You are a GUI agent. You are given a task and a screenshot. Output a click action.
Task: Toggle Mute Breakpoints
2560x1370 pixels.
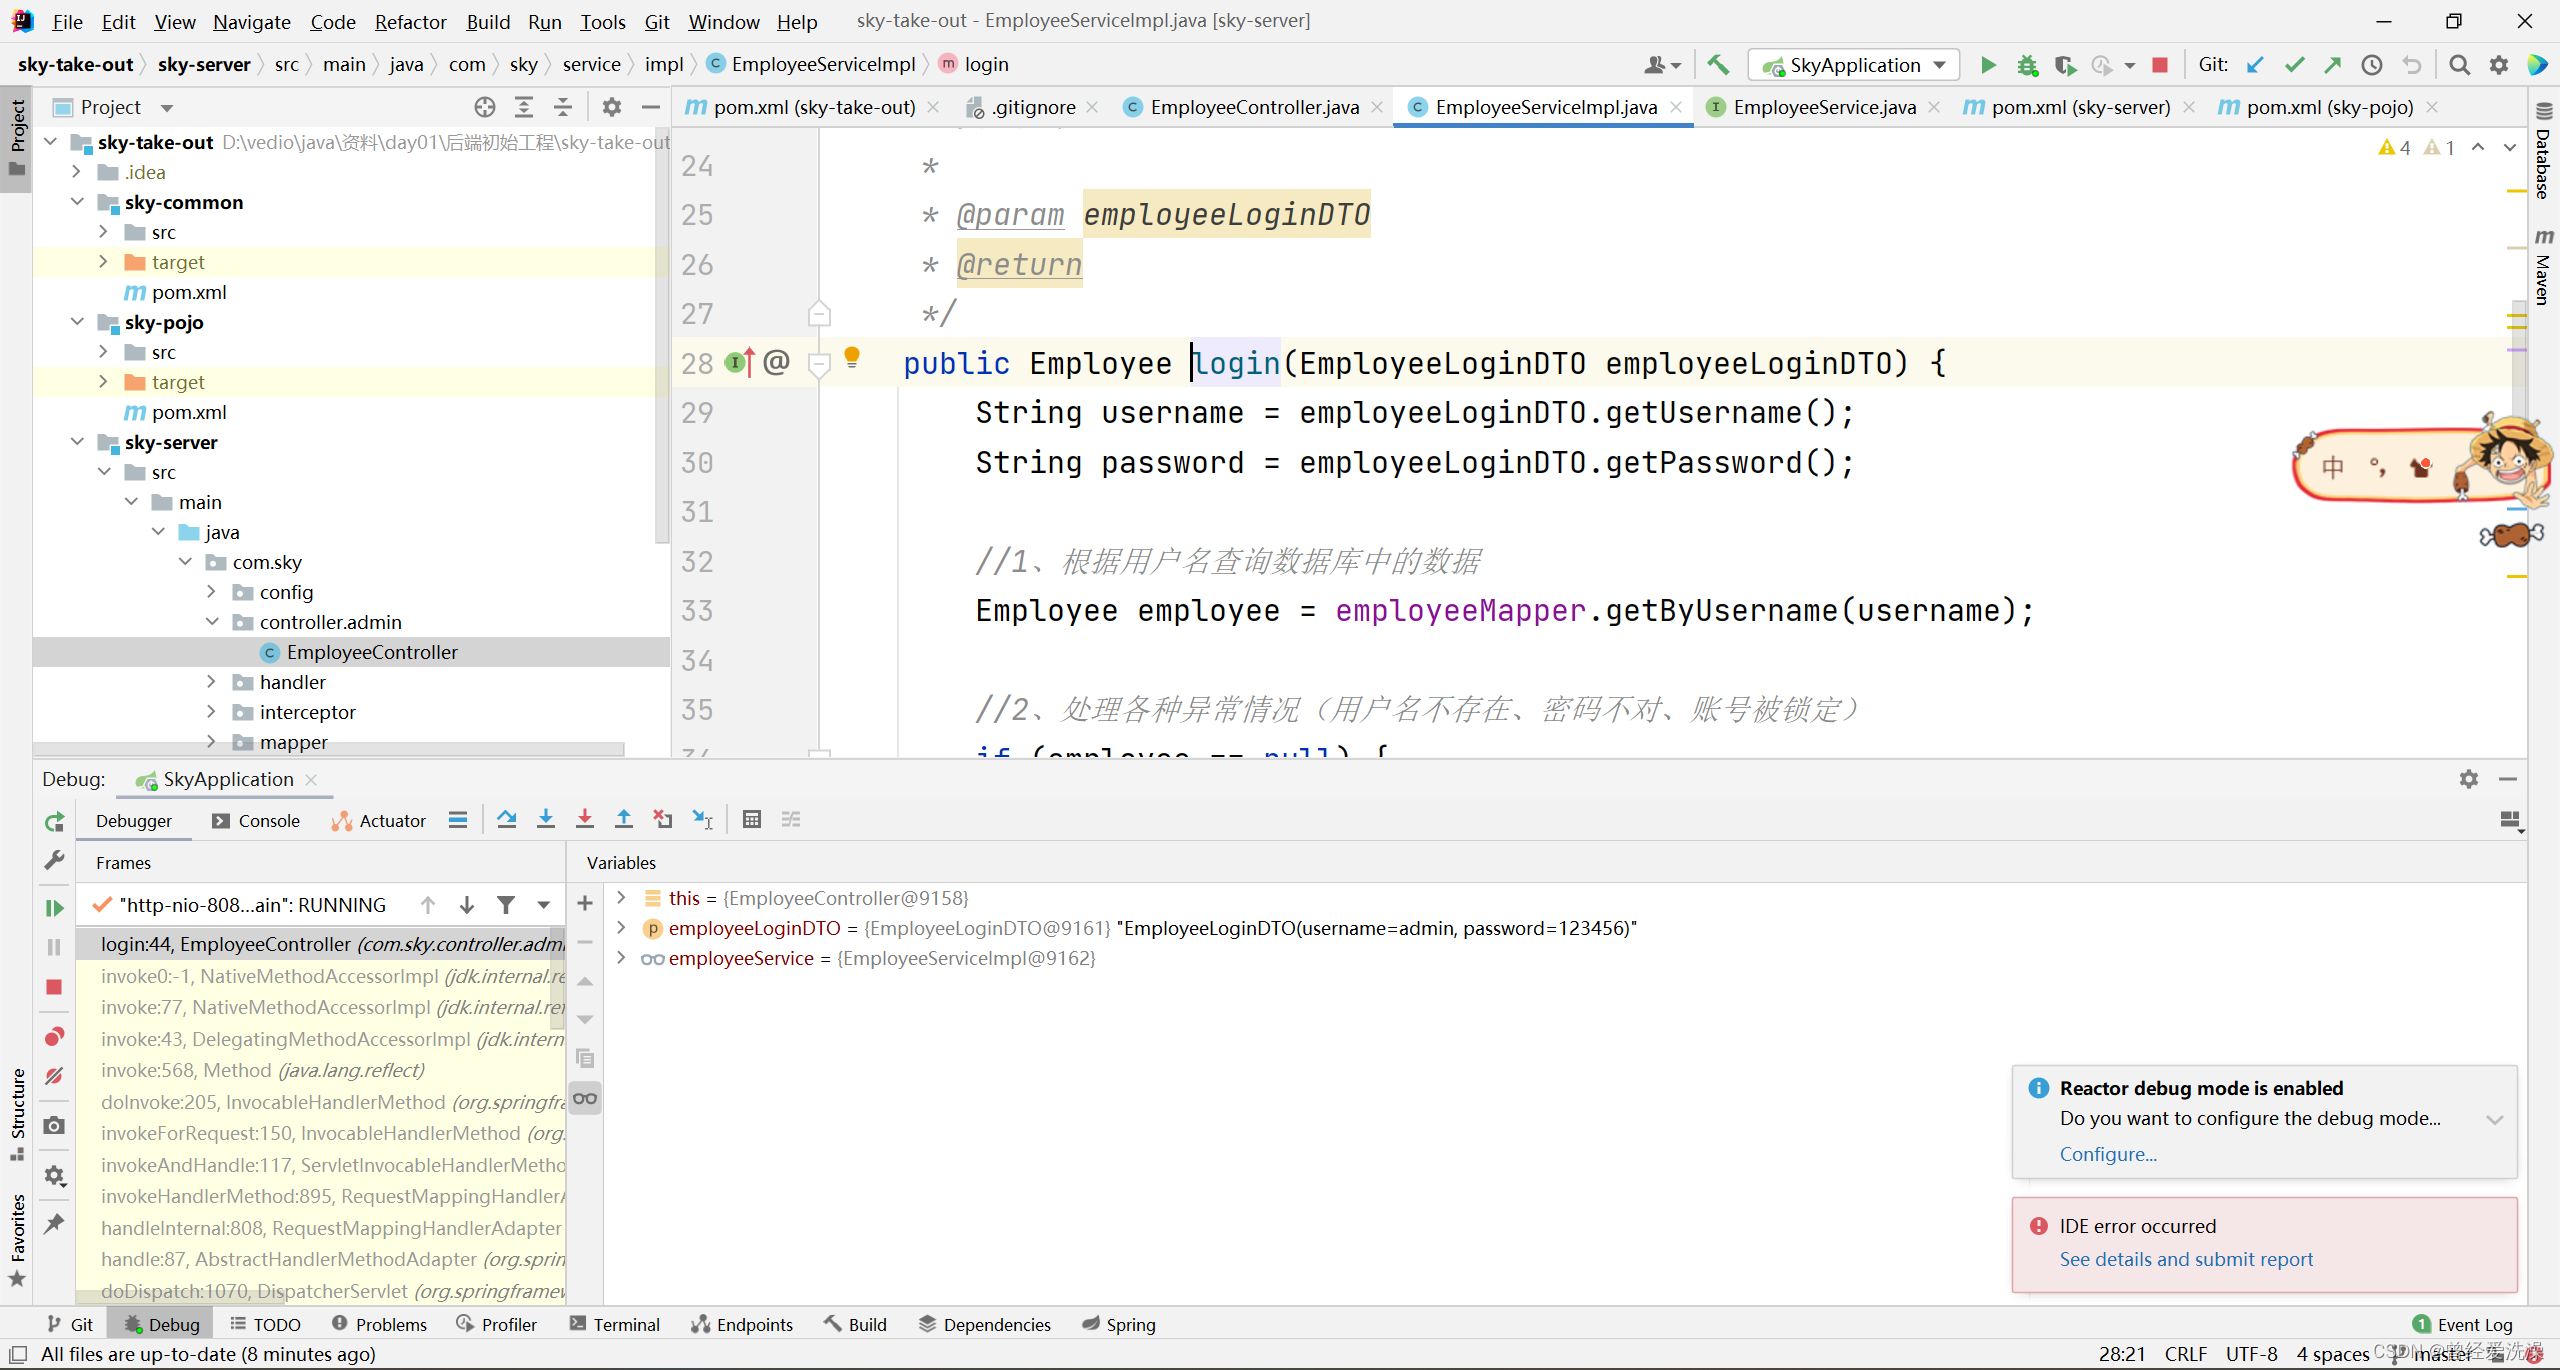(x=54, y=1076)
